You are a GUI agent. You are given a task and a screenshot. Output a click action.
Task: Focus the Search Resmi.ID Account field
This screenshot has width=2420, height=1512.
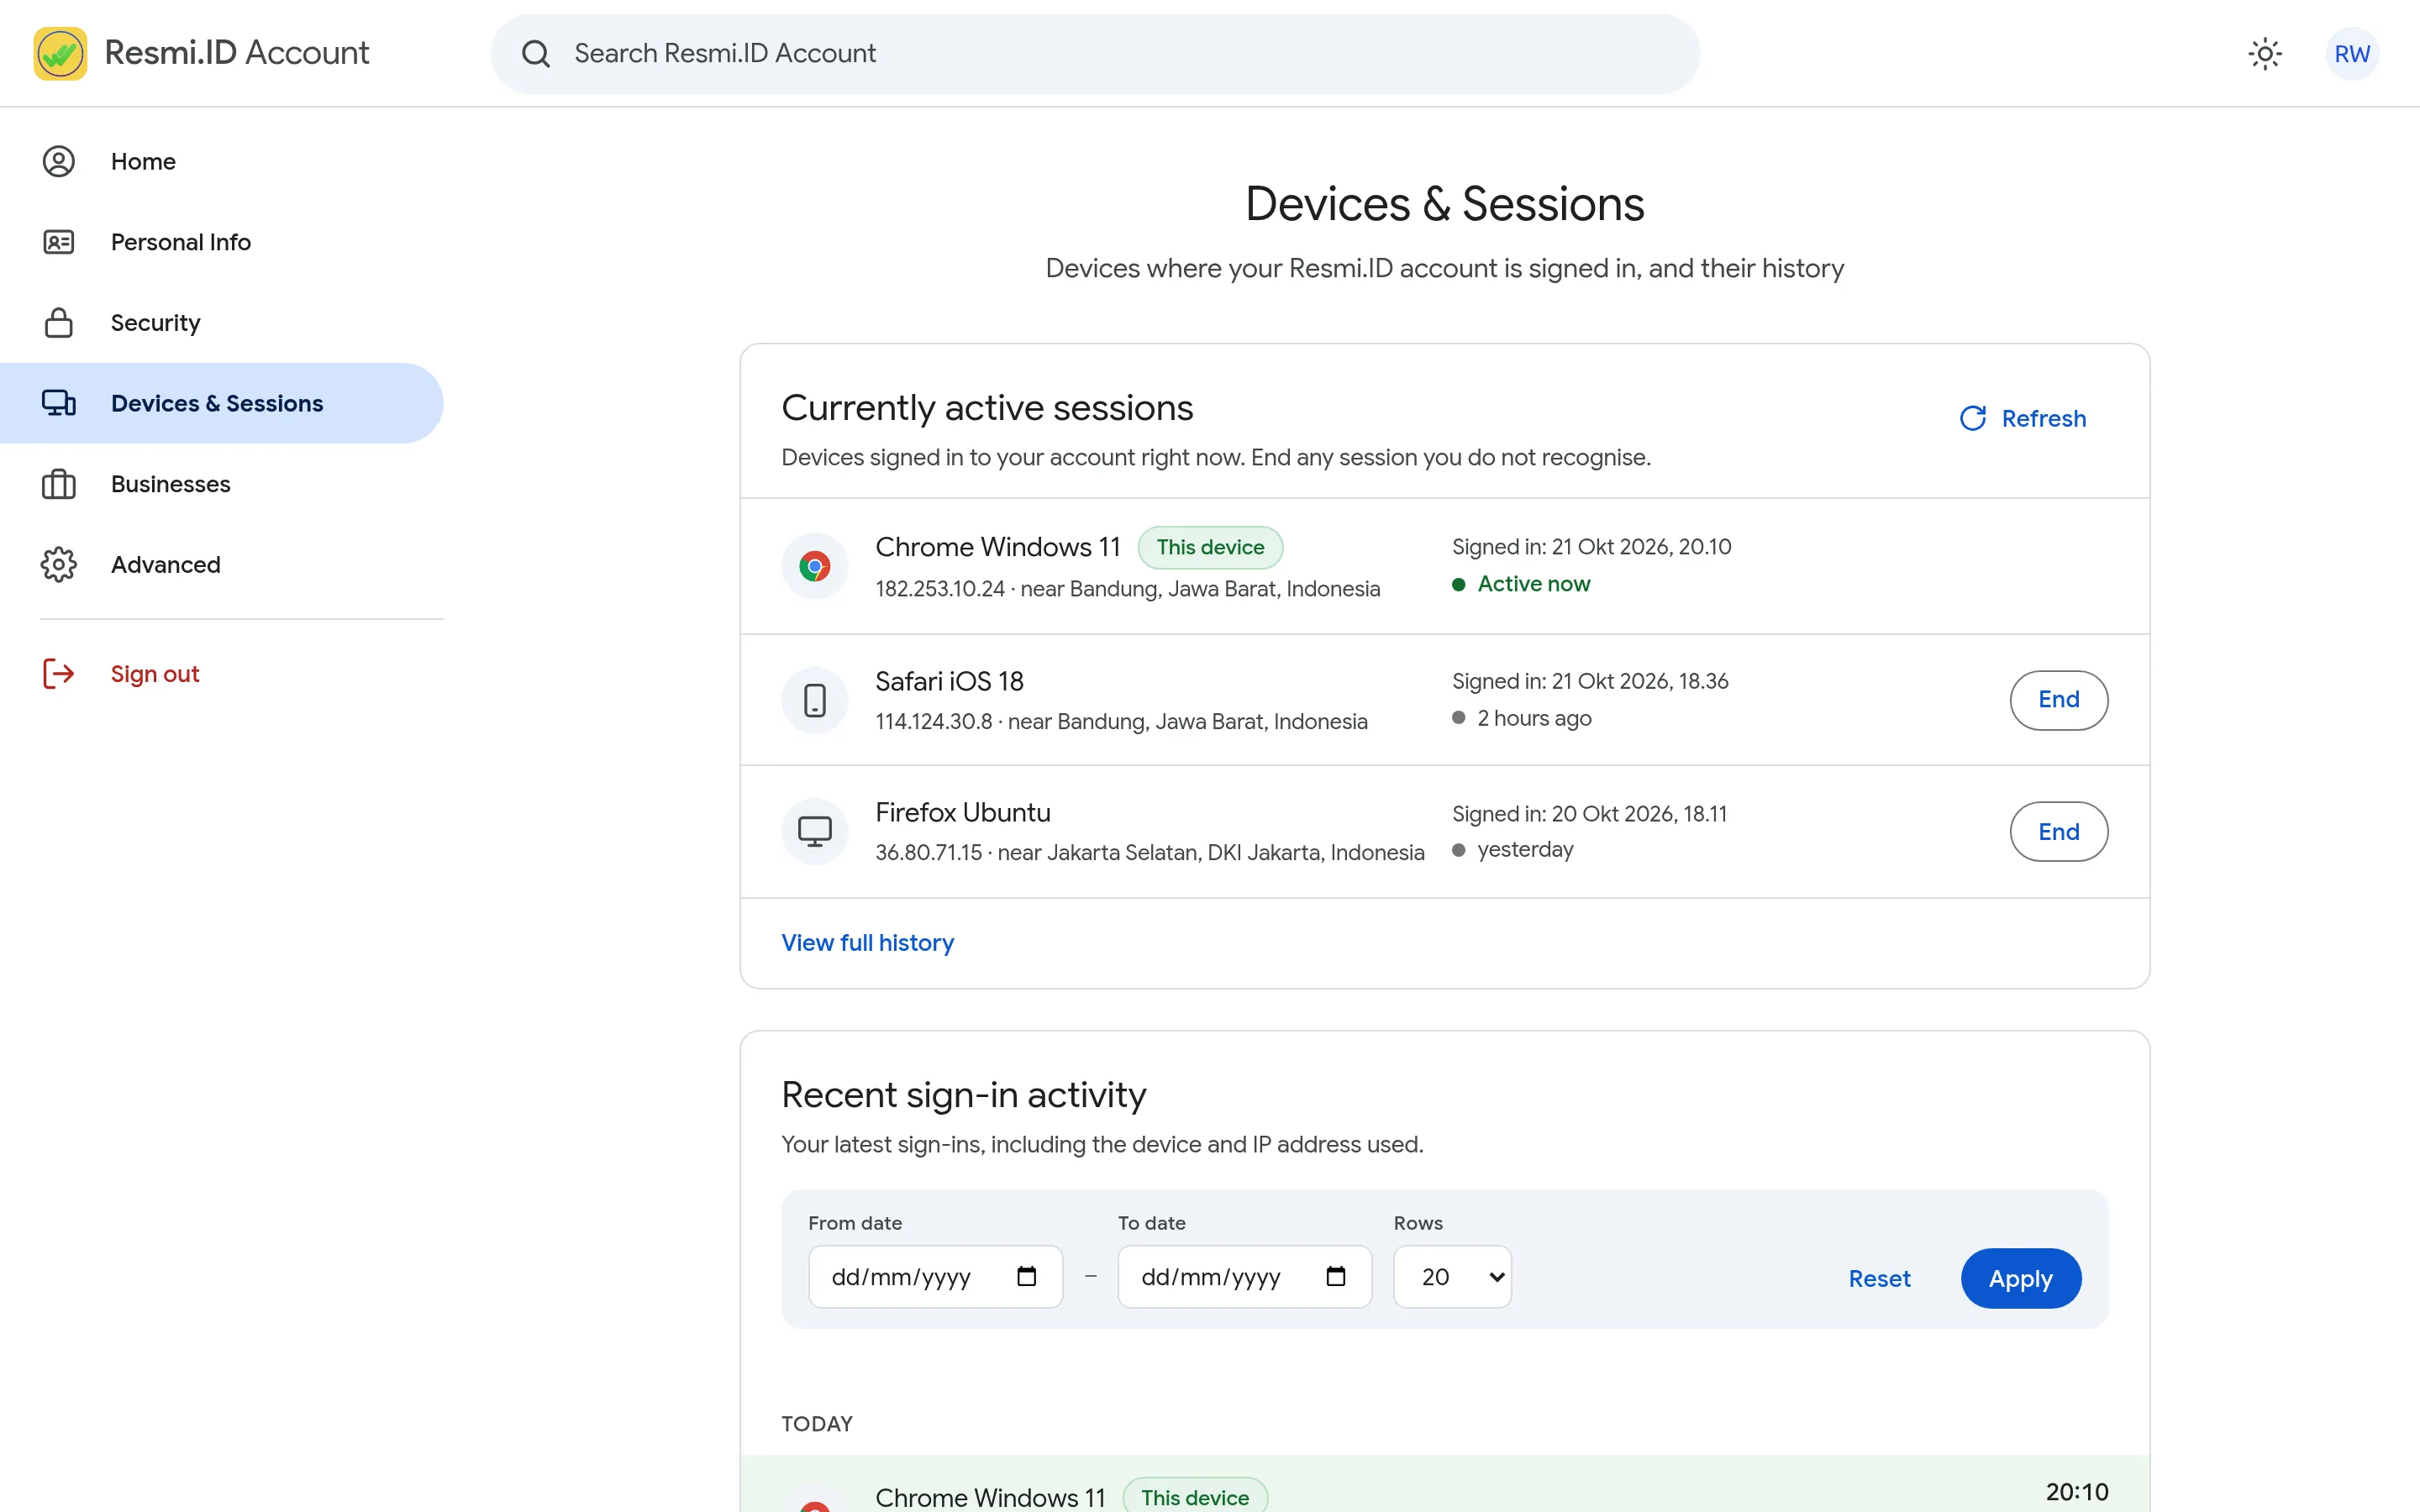pyautogui.click(x=1095, y=53)
